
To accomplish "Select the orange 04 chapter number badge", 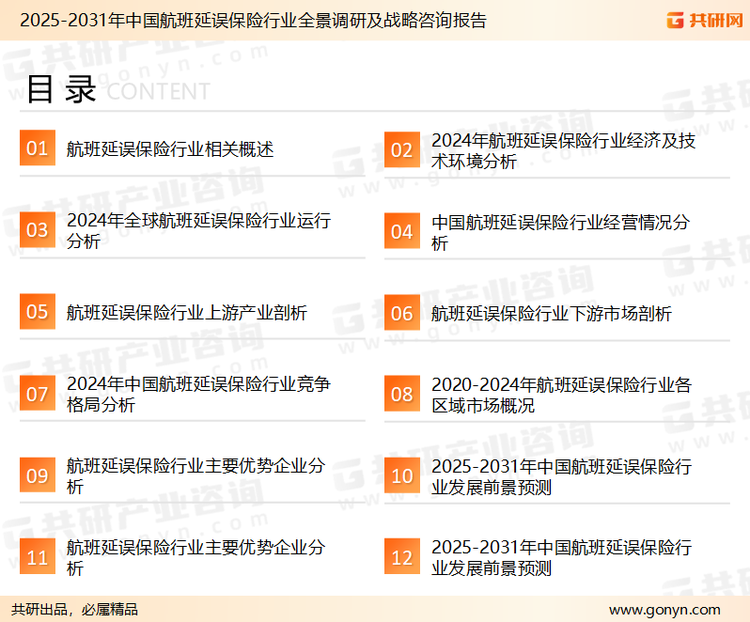I will point(402,231).
